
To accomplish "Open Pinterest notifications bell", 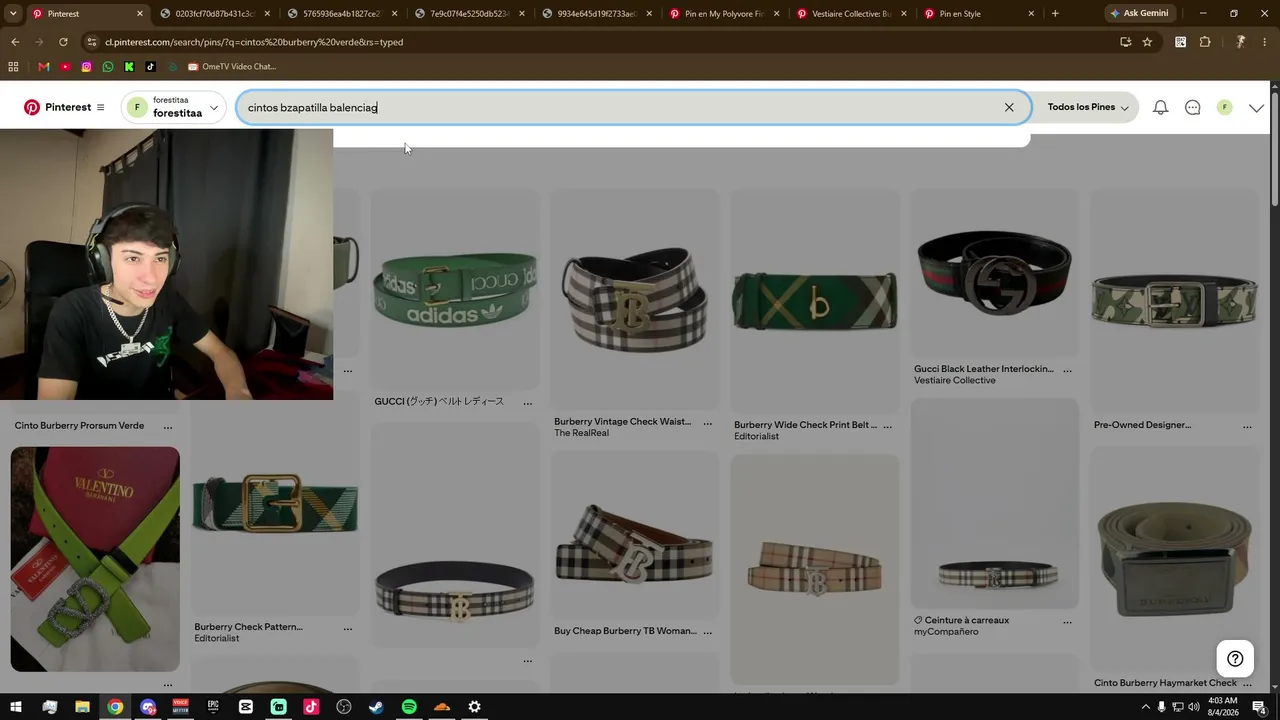I will pyautogui.click(x=1160, y=107).
